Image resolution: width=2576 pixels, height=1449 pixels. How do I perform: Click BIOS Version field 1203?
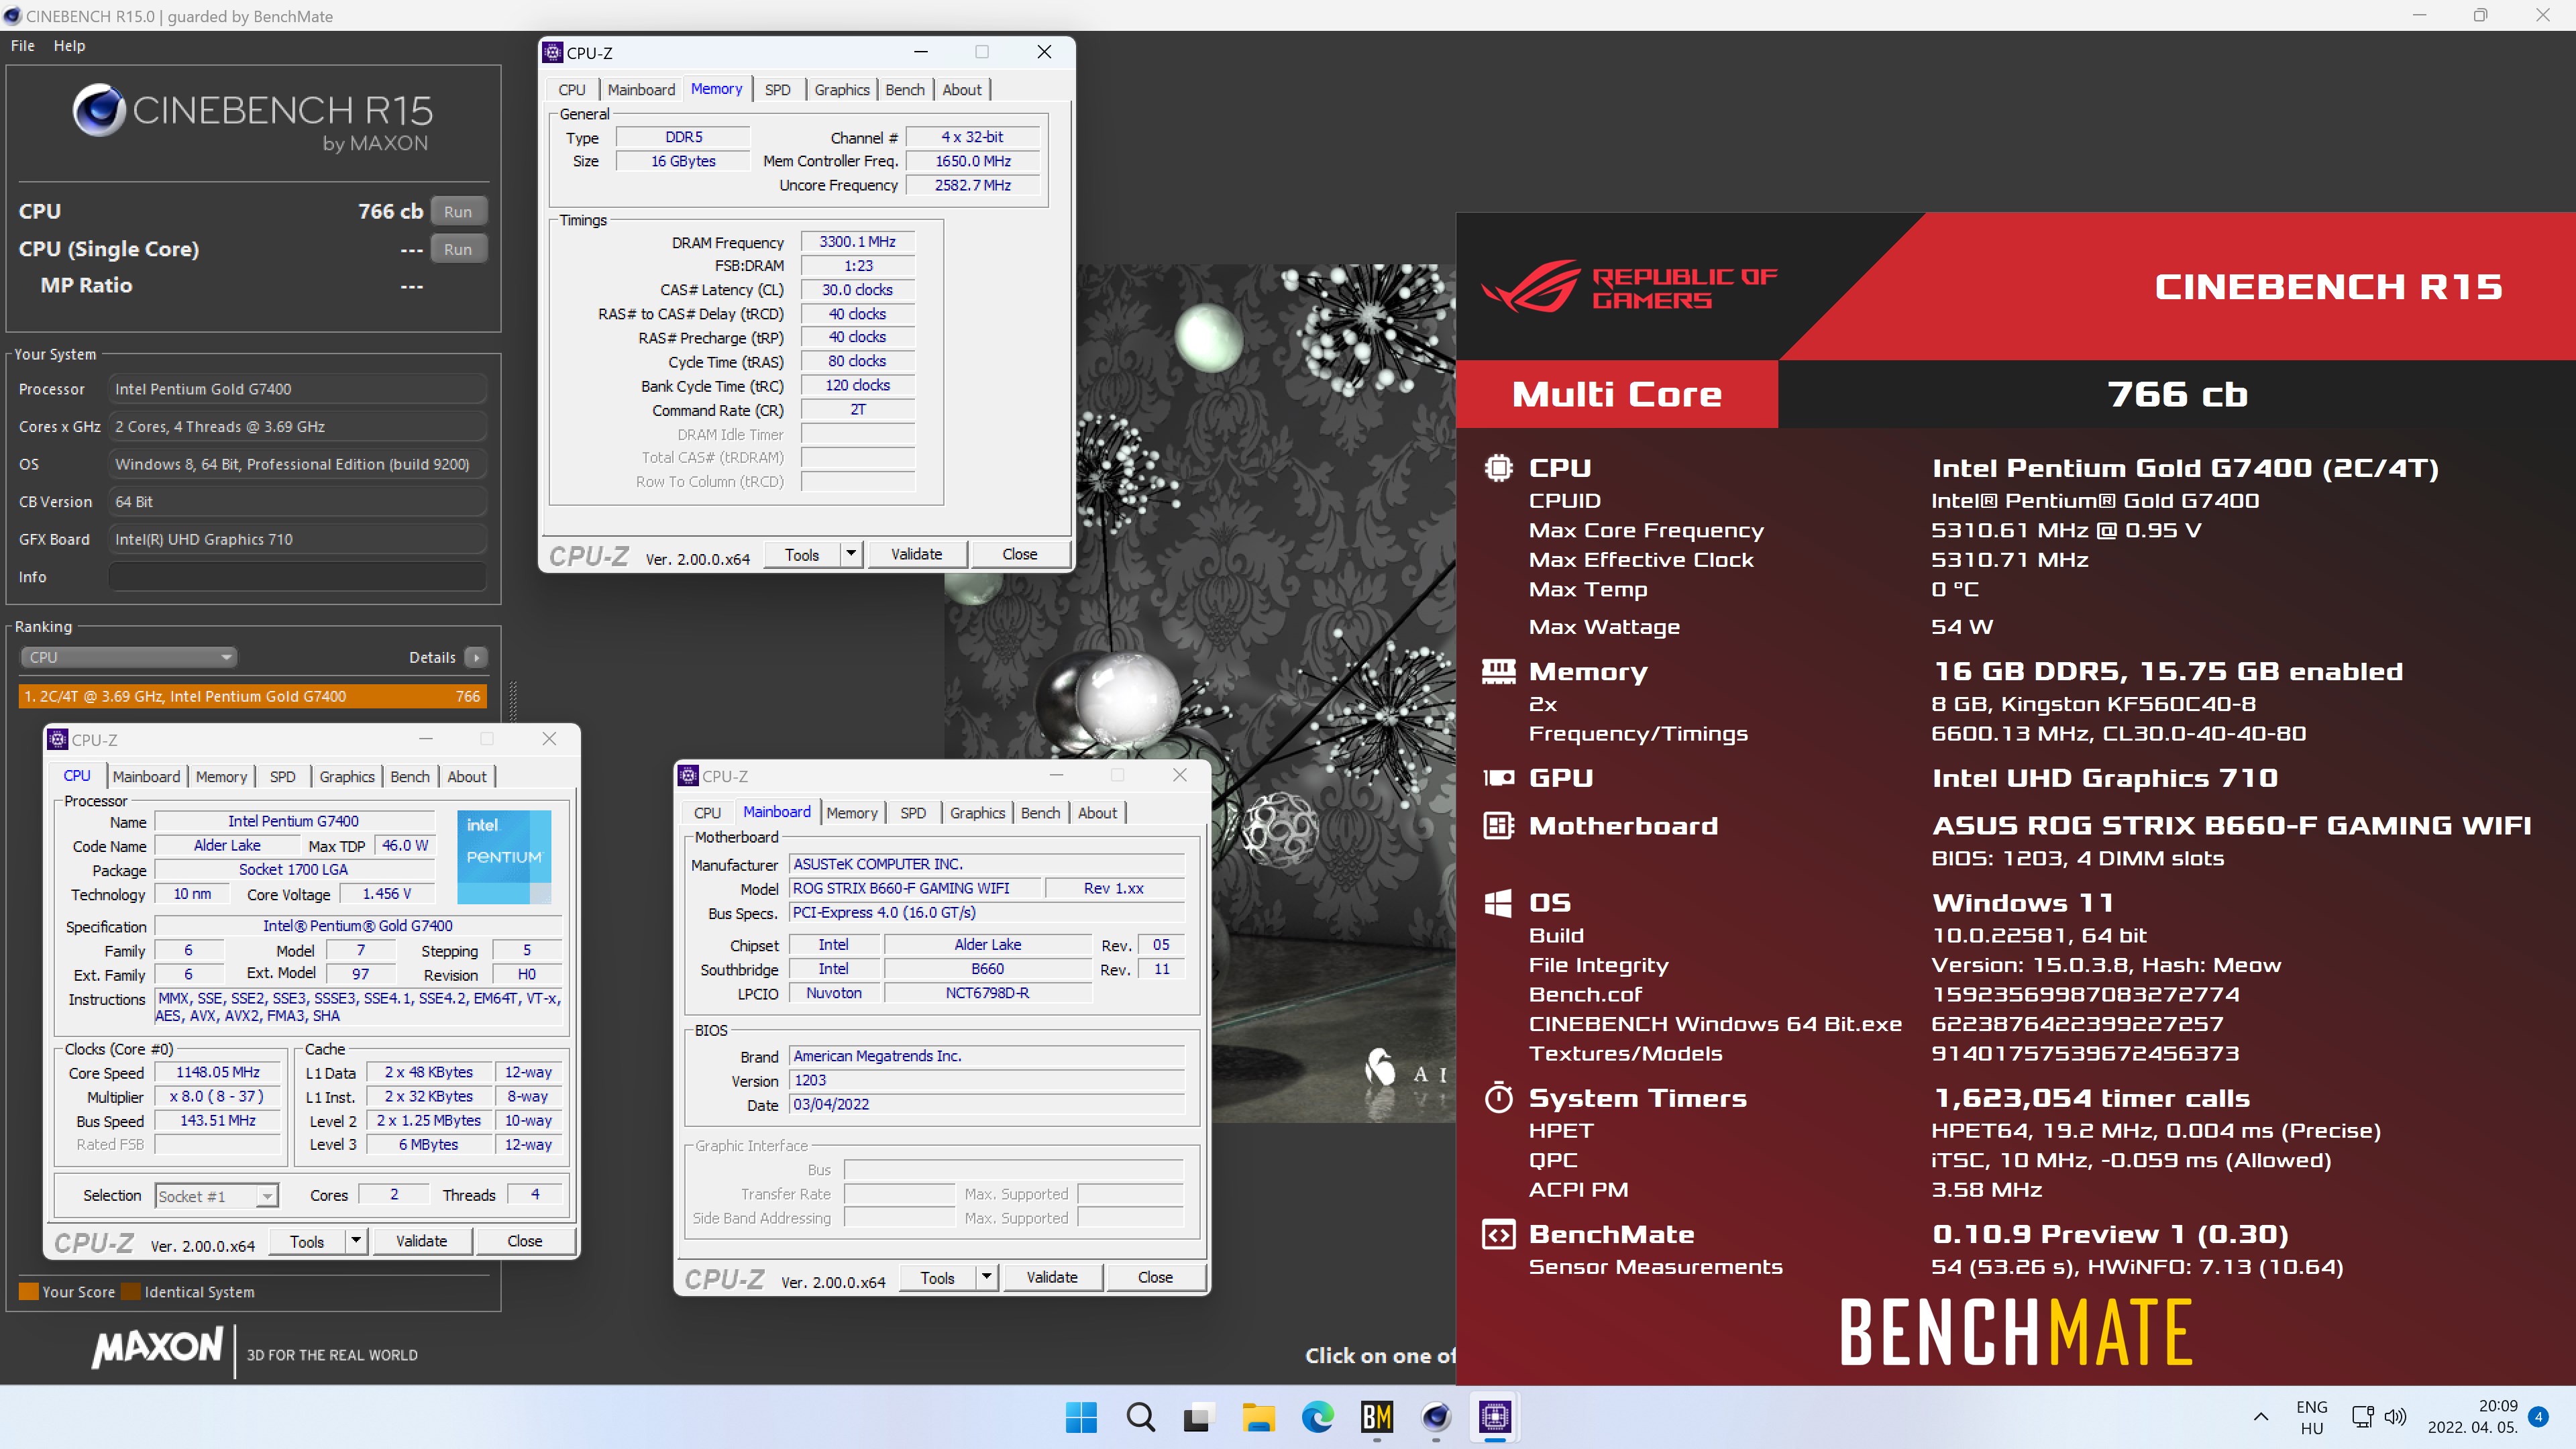tap(987, 1080)
